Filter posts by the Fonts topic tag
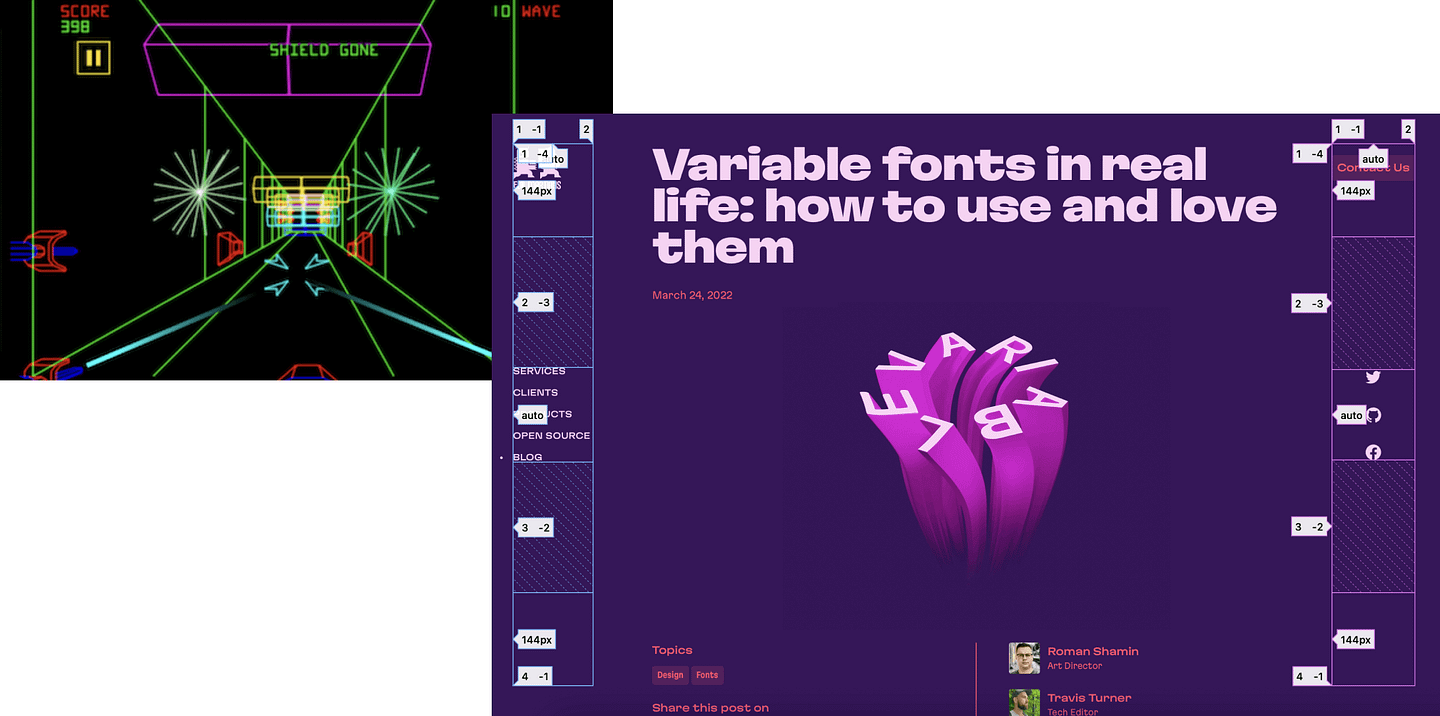Screen dimensions: 1440x716 point(707,675)
